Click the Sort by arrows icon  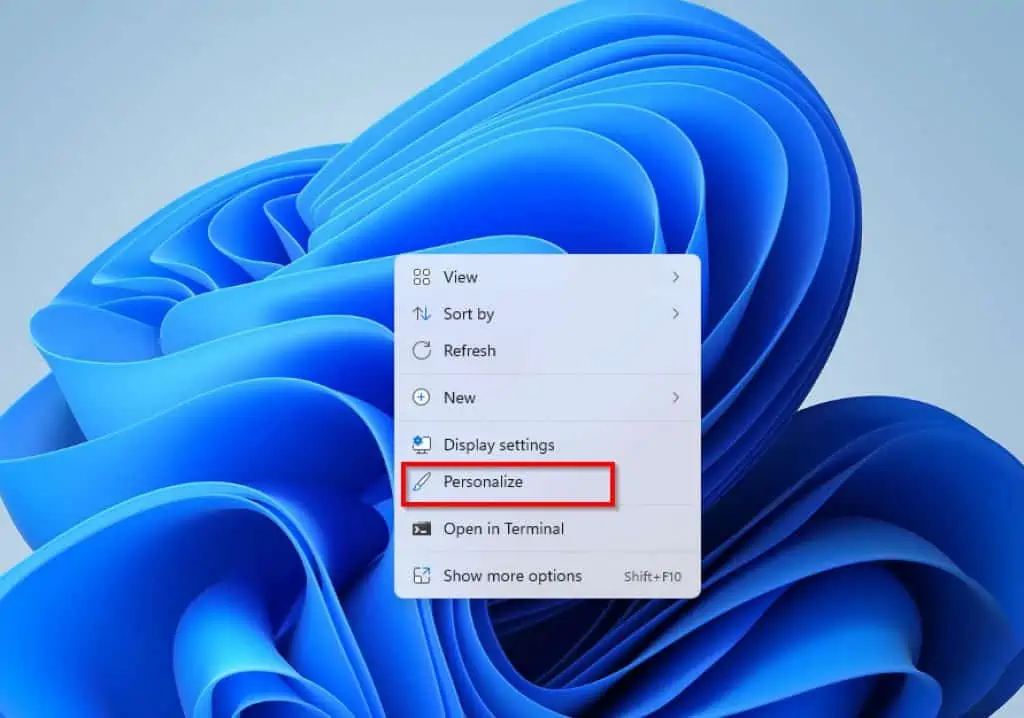click(423, 314)
